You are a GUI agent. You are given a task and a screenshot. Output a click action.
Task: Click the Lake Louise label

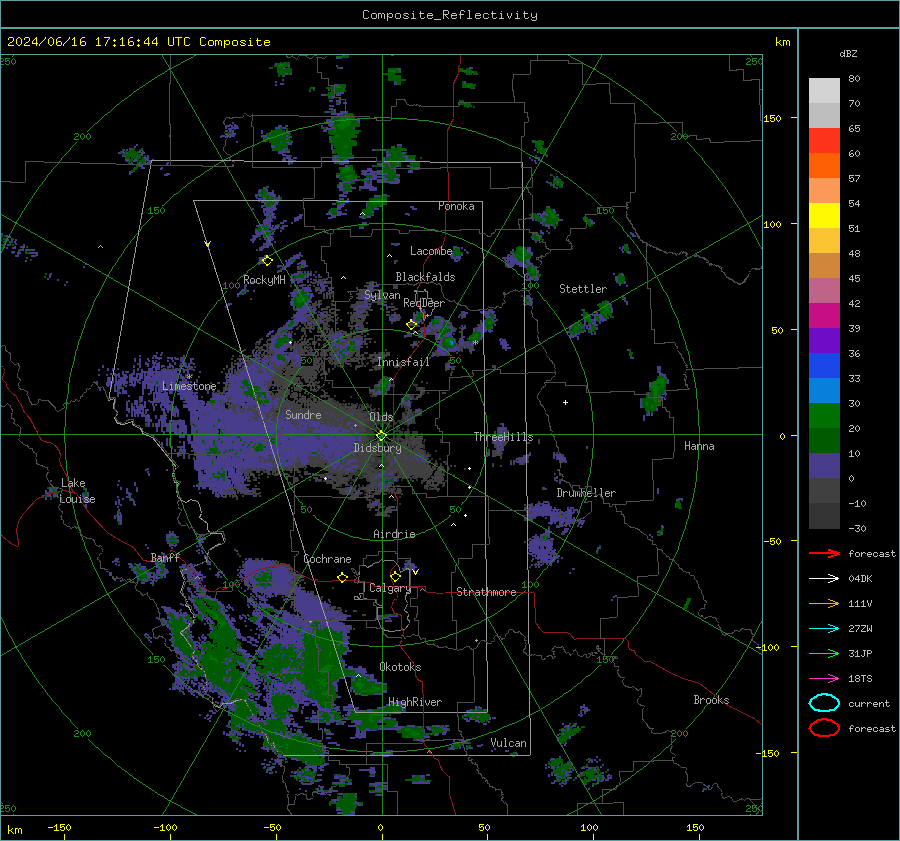[x=77, y=491]
